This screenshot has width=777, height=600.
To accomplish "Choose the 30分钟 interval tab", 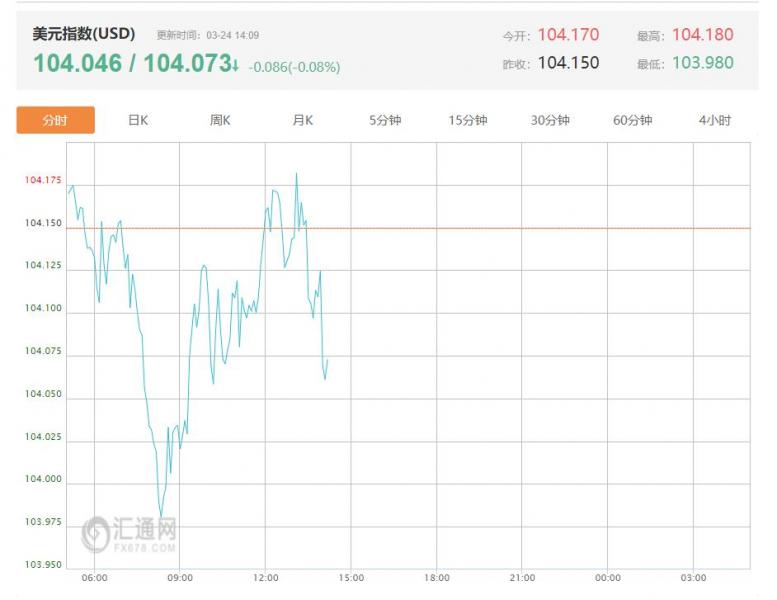I will 550,120.
